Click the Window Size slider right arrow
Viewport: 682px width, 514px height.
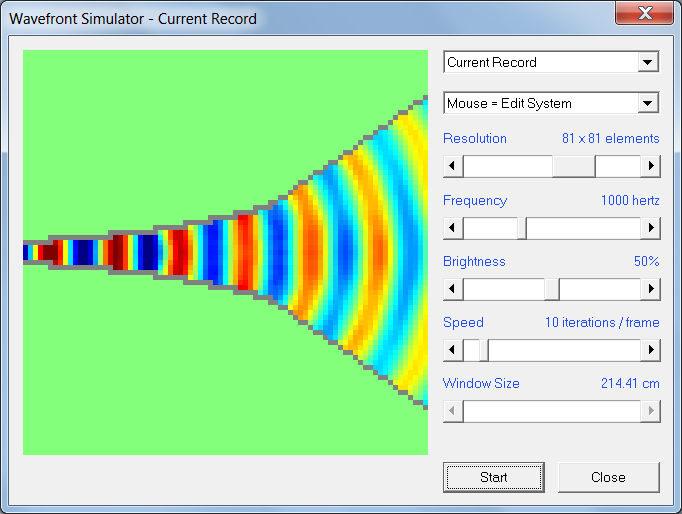(x=651, y=411)
